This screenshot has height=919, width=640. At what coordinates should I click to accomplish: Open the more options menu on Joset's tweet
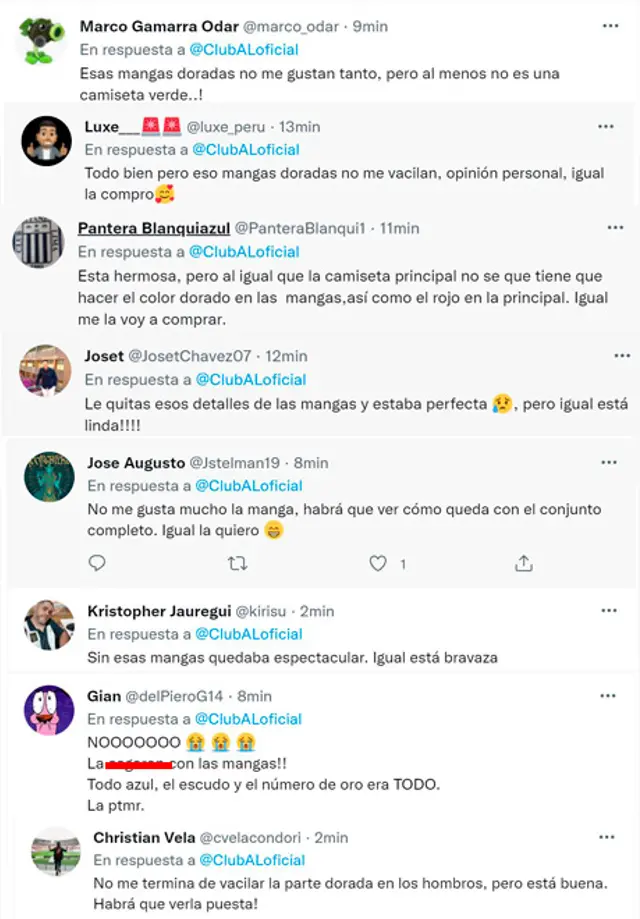coord(622,356)
